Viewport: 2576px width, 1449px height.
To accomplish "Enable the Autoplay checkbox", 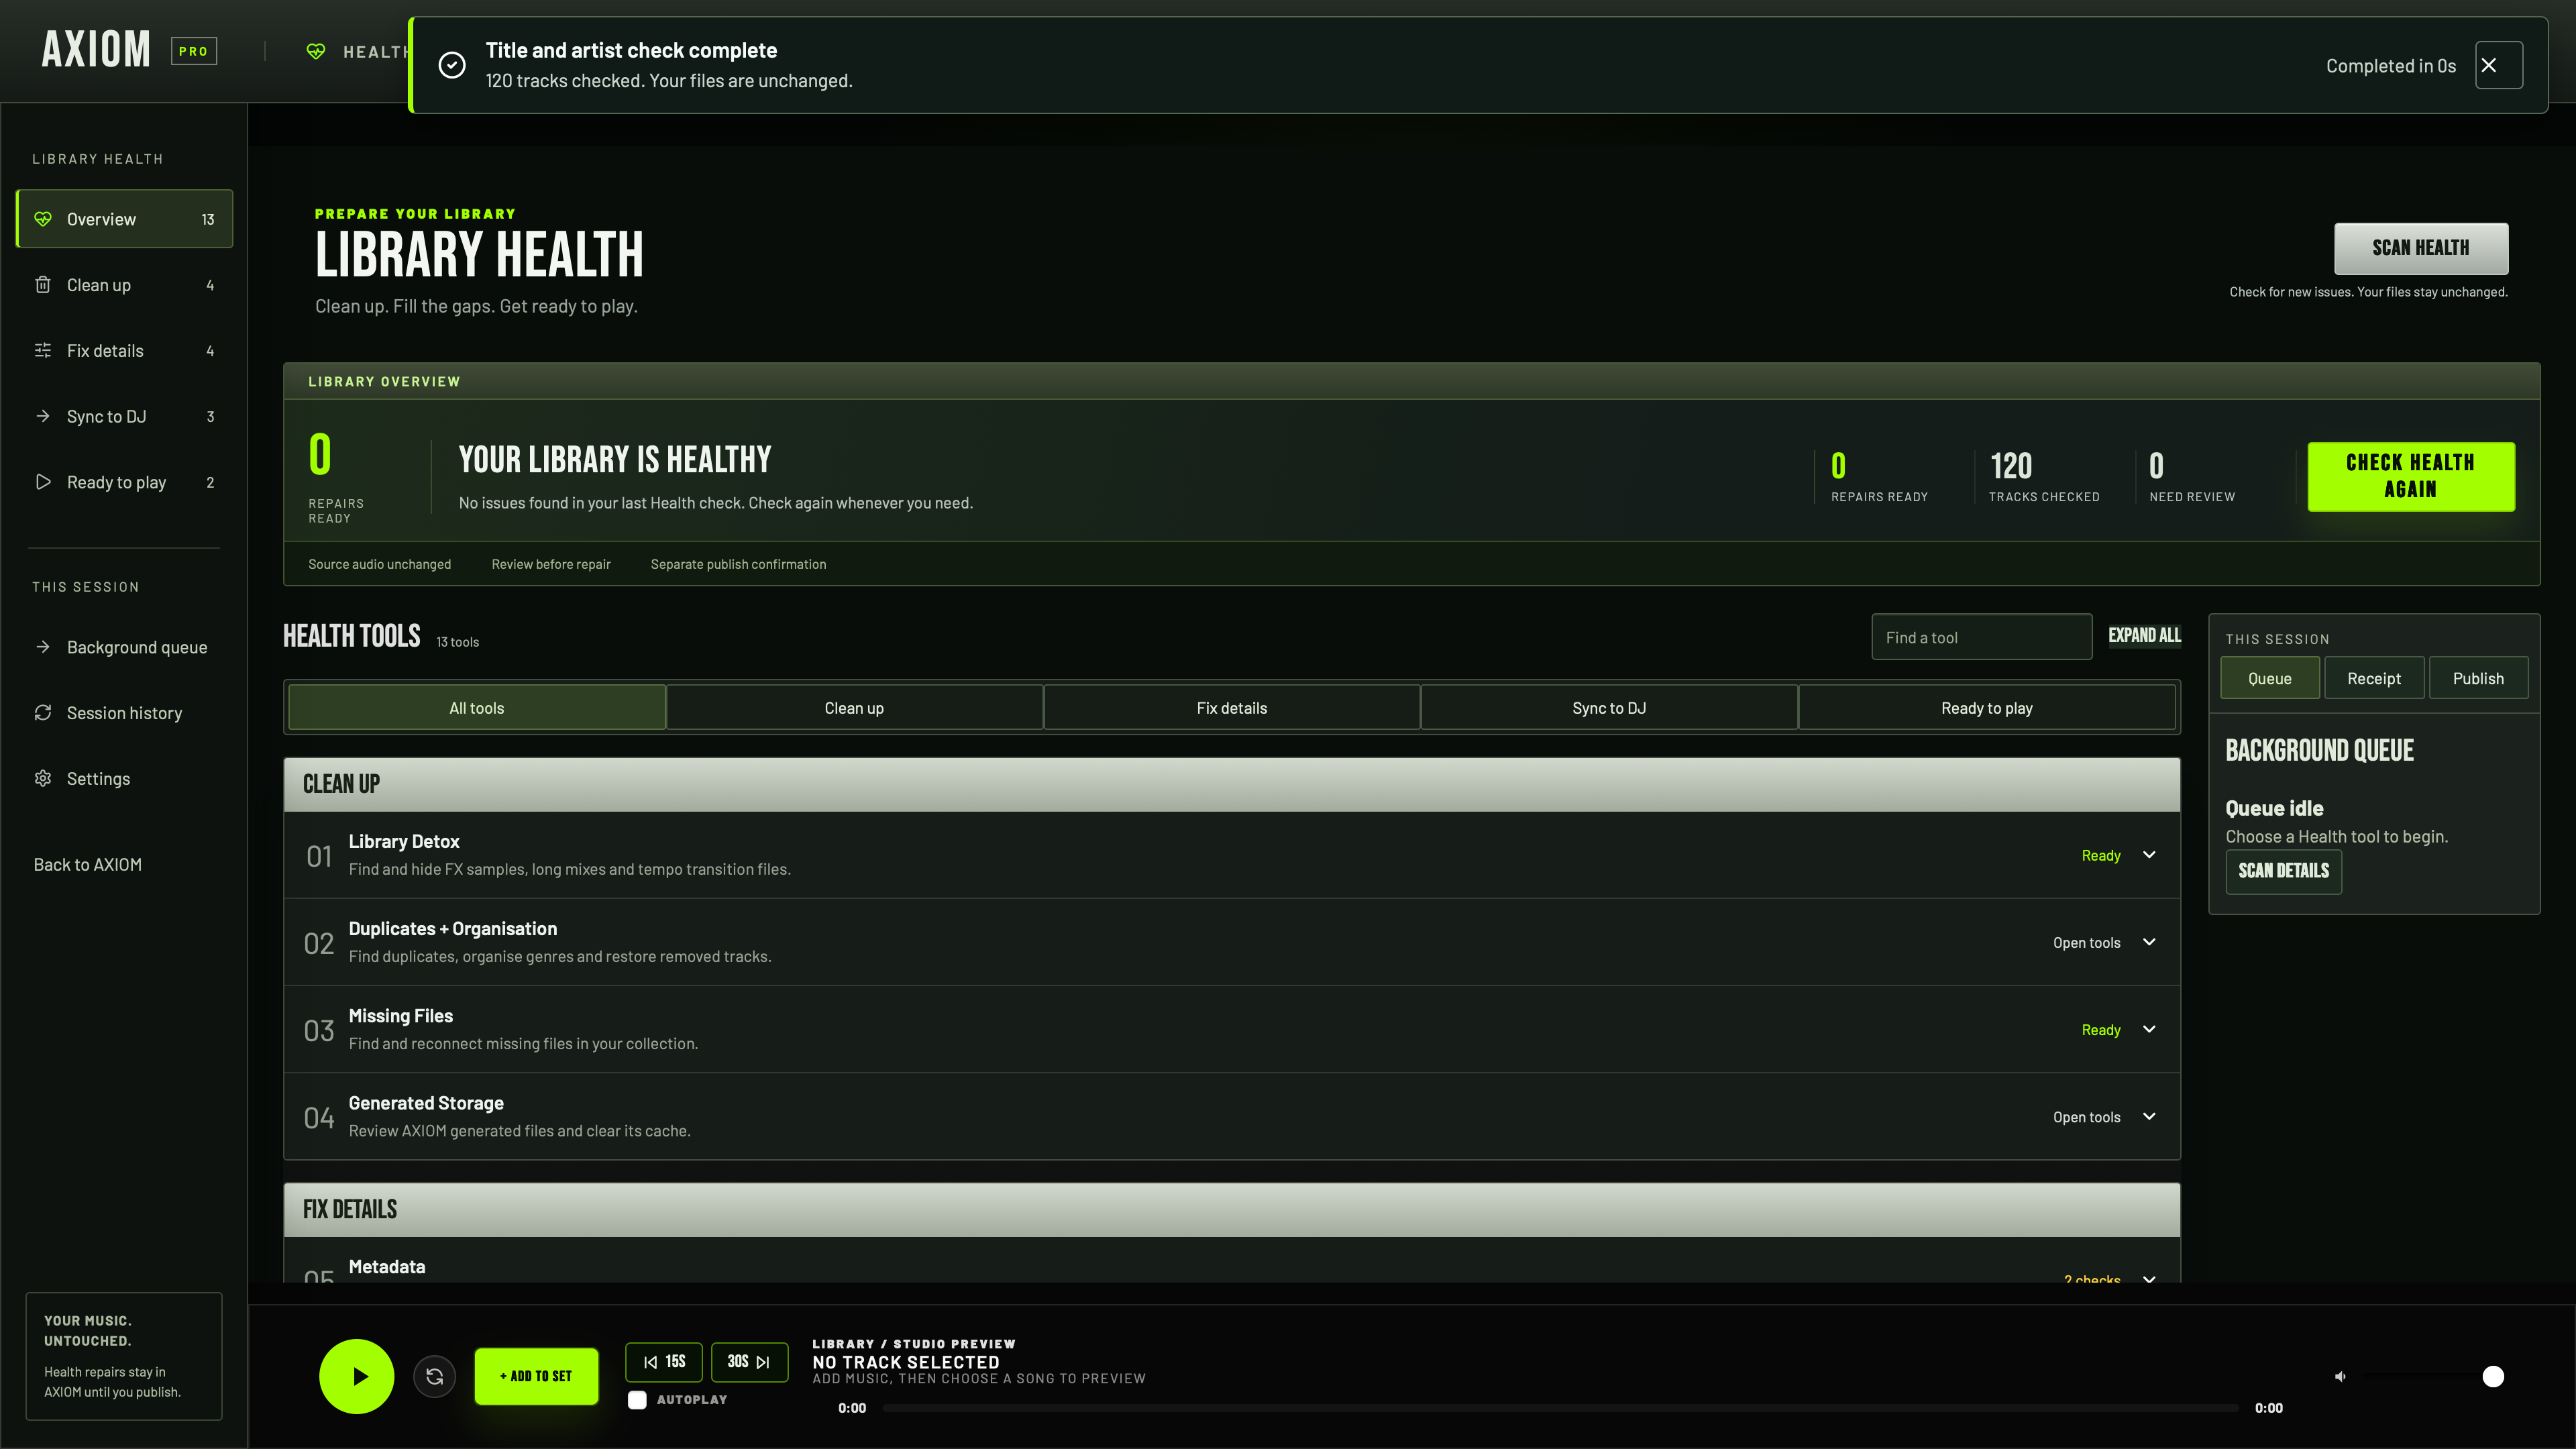I will [x=637, y=1400].
